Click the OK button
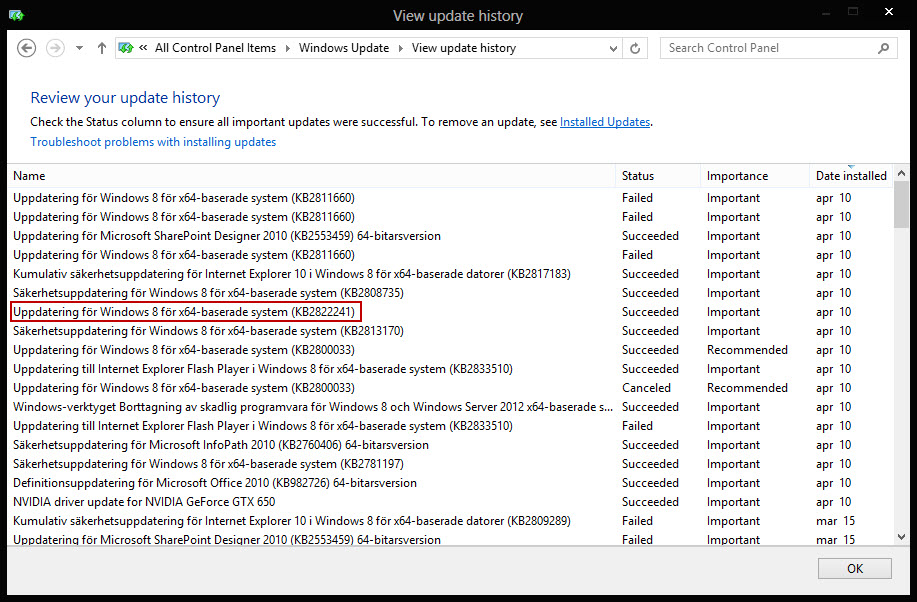Viewport: 917px width, 602px height. (854, 569)
